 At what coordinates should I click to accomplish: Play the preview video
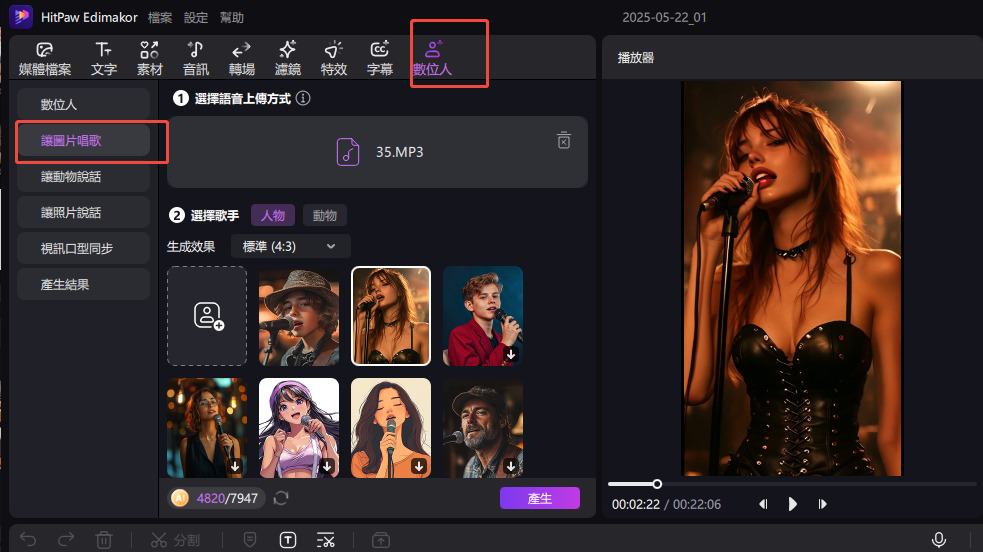(x=792, y=504)
